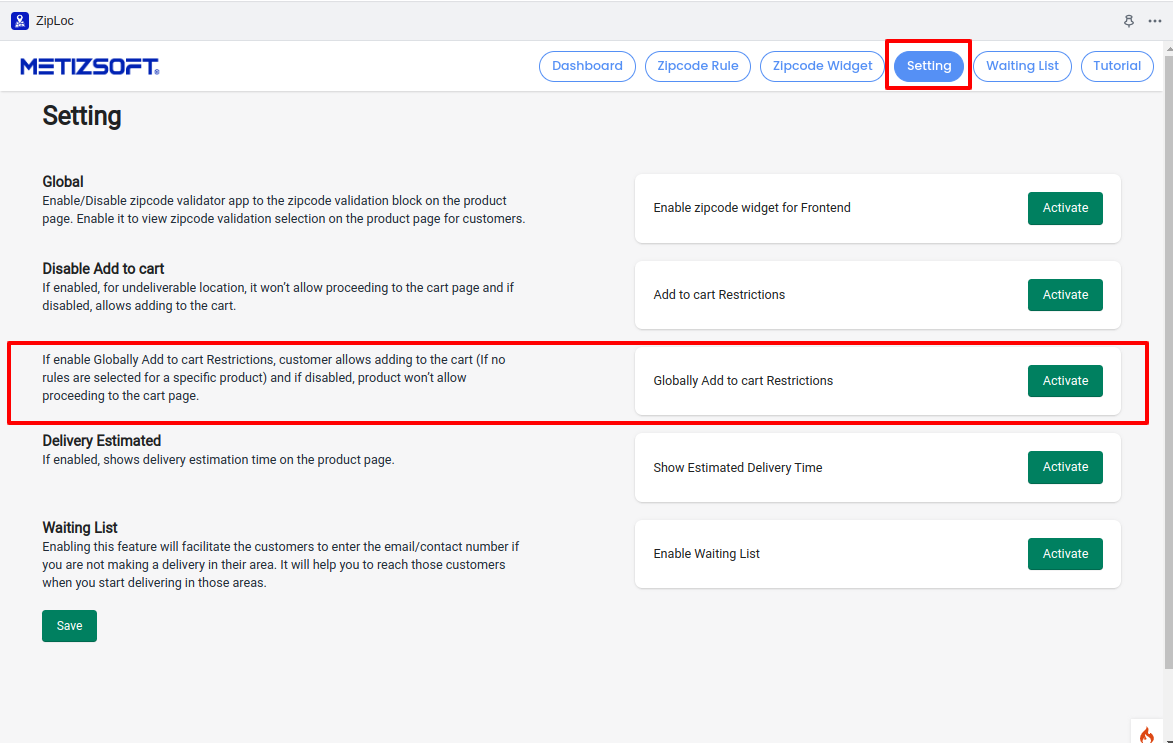
Task: Click the Metizsoft logo
Action: point(90,67)
